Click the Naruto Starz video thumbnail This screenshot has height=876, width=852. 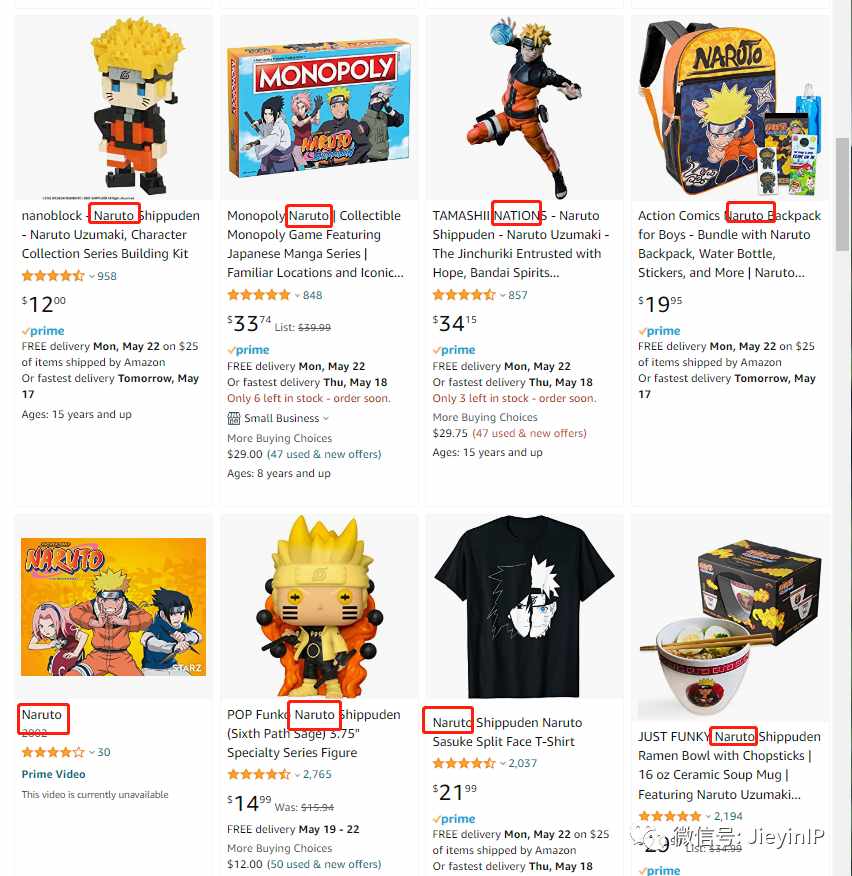click(113, 607)
